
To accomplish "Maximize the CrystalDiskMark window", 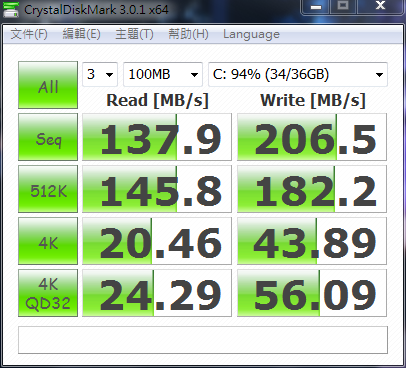I will (343, 7).
